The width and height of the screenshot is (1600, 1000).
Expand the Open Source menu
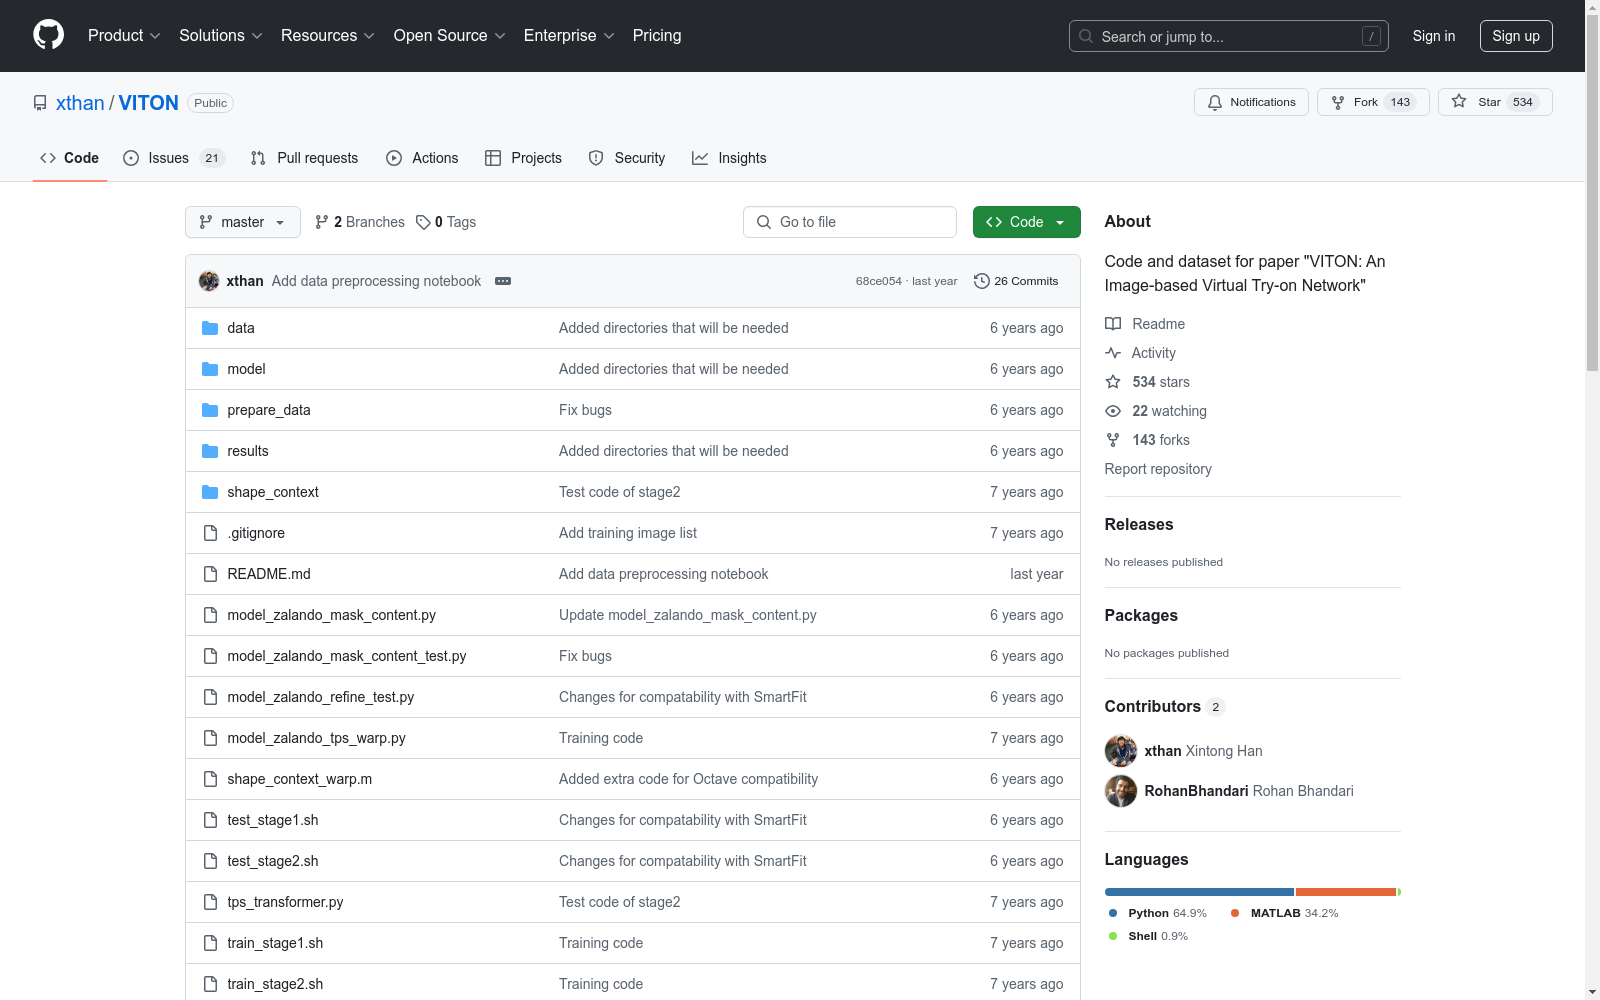pyautogui.click(x=450, y=35)
